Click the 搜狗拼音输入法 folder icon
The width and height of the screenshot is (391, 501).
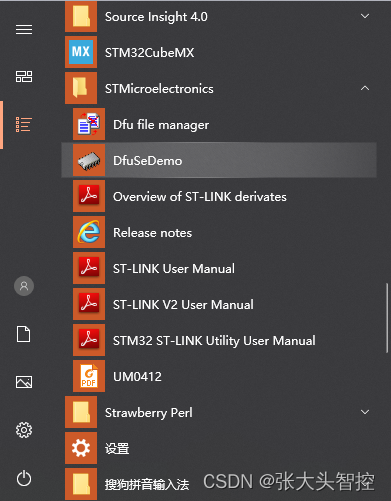[81, 484]
